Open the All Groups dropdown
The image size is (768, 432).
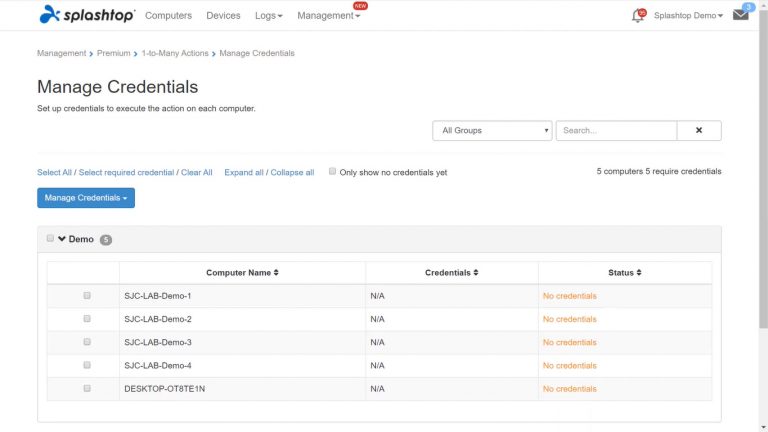(492, 130)
